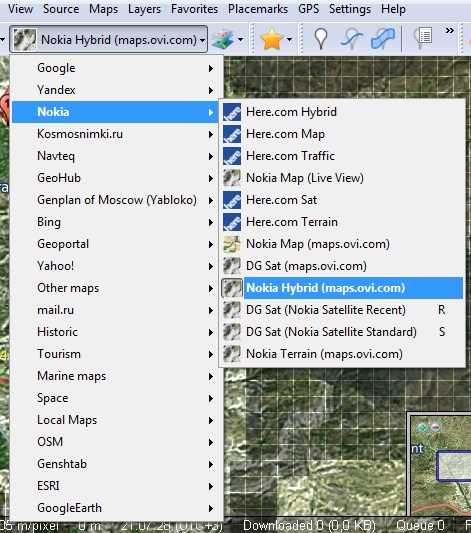Open the View menu

(x=20, y=9)
